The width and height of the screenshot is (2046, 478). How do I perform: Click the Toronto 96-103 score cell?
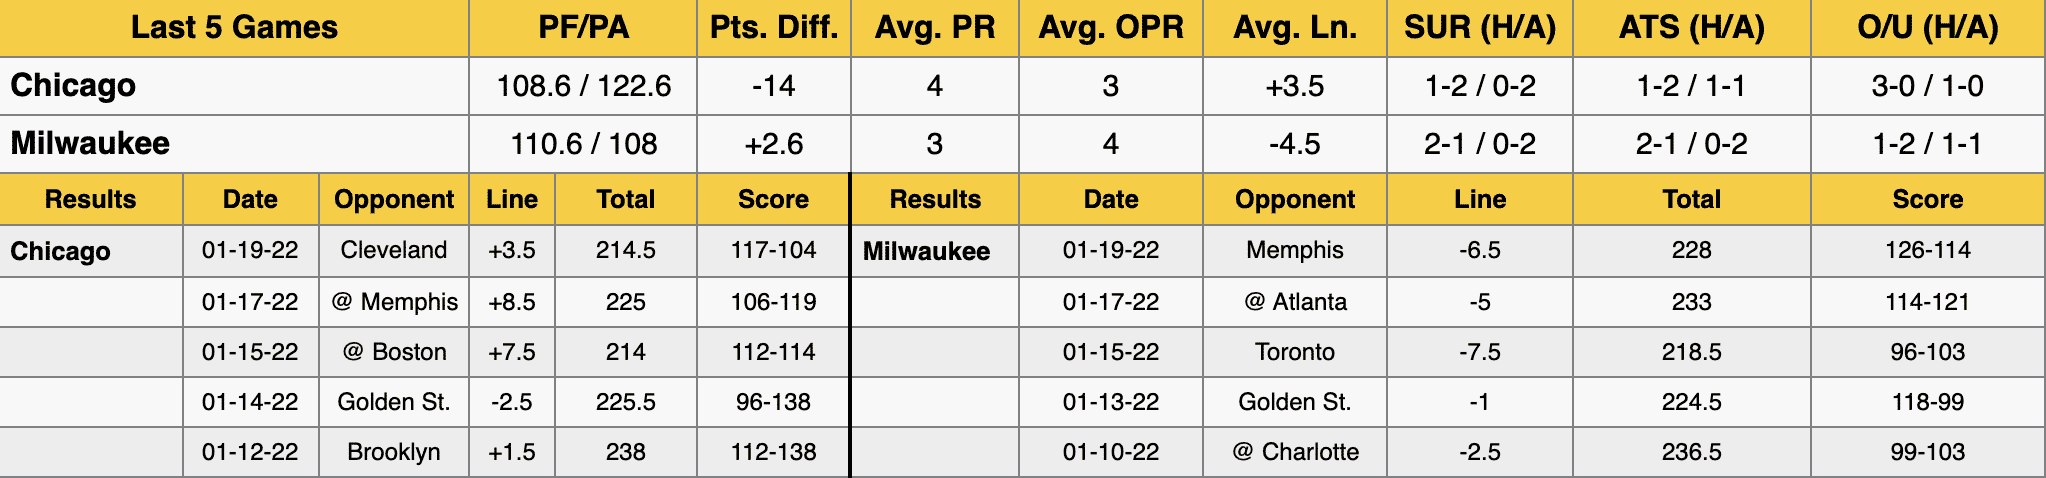tap(1928, 352)
